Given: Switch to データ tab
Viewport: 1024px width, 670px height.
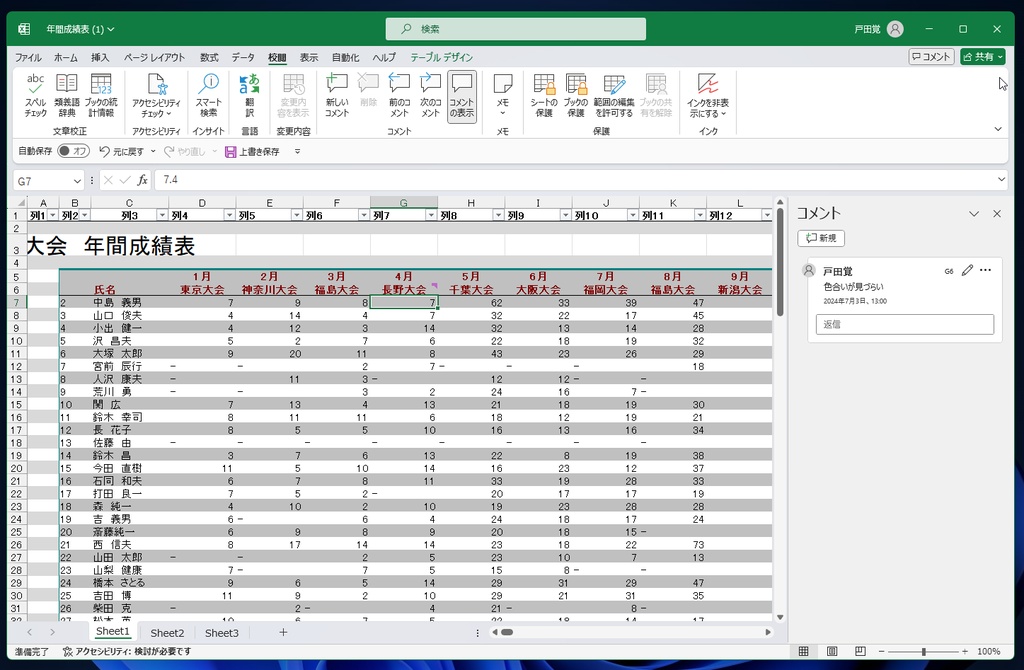Looking at the screenshot, I should 243,57.
